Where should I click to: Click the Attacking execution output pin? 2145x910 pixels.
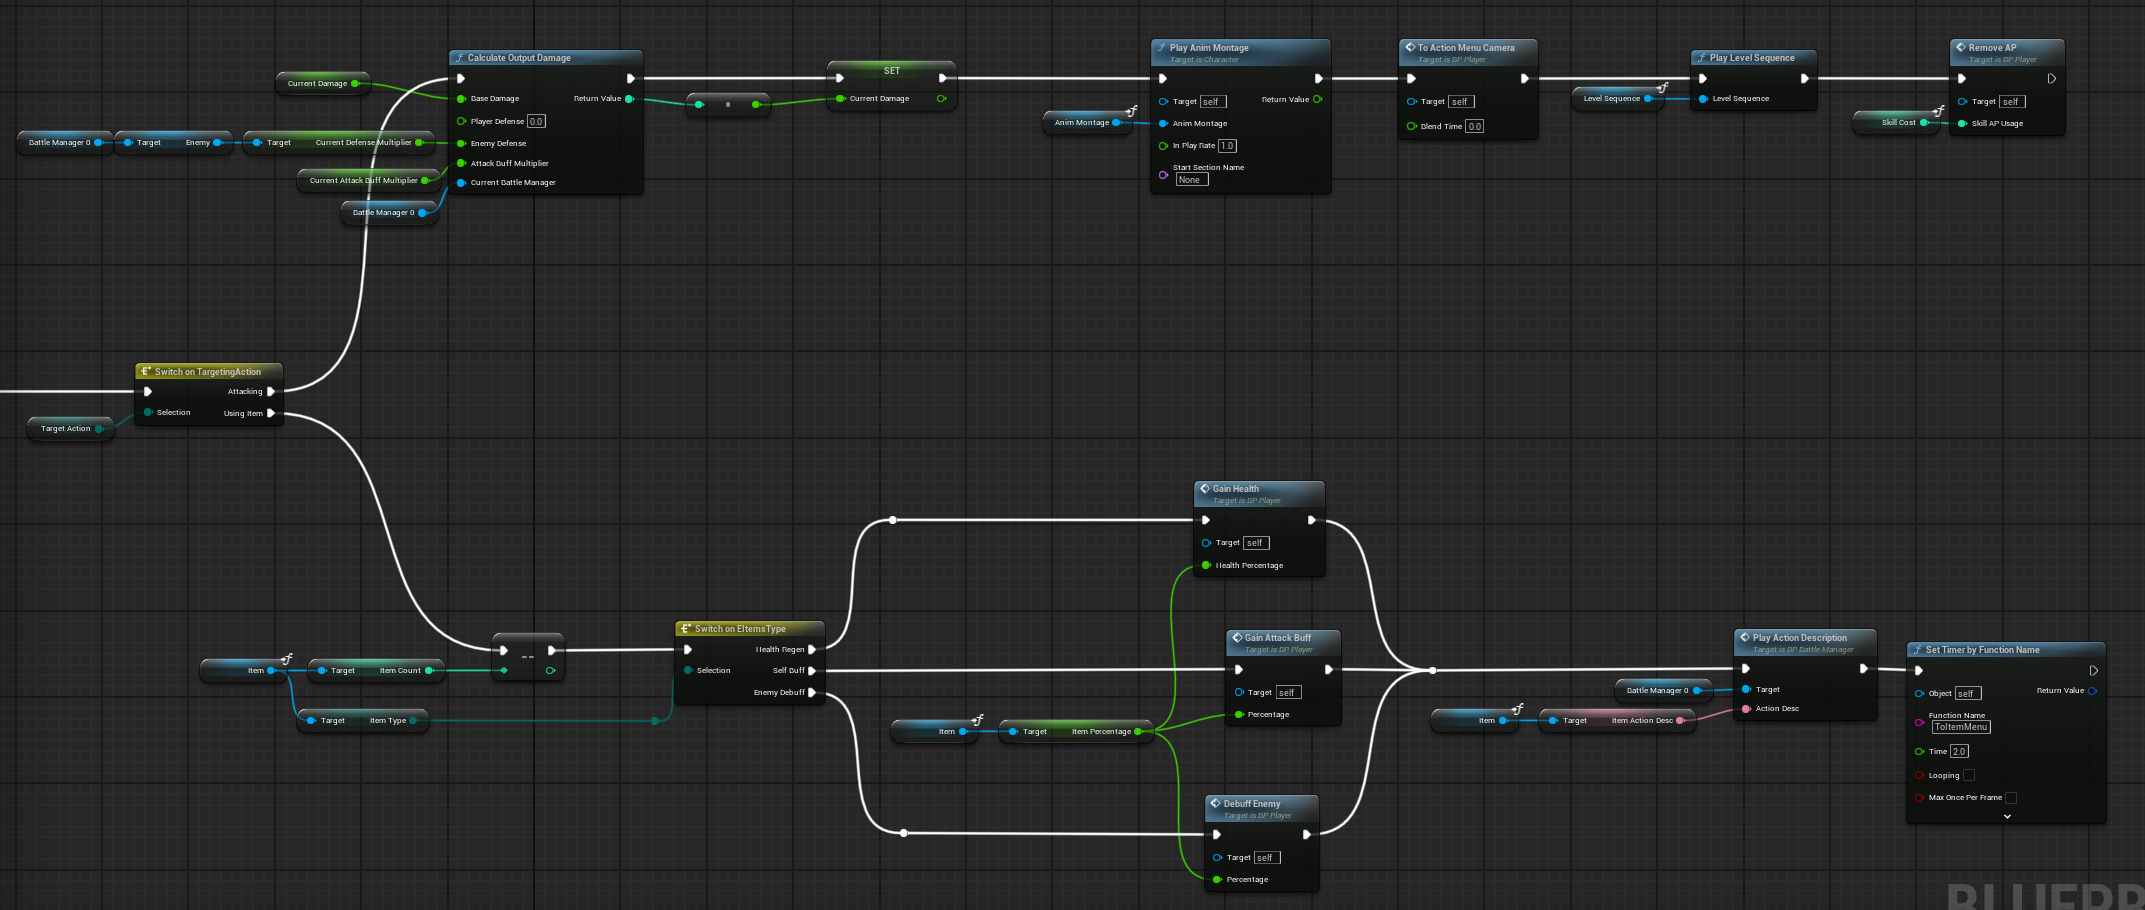tap(271, 392)
